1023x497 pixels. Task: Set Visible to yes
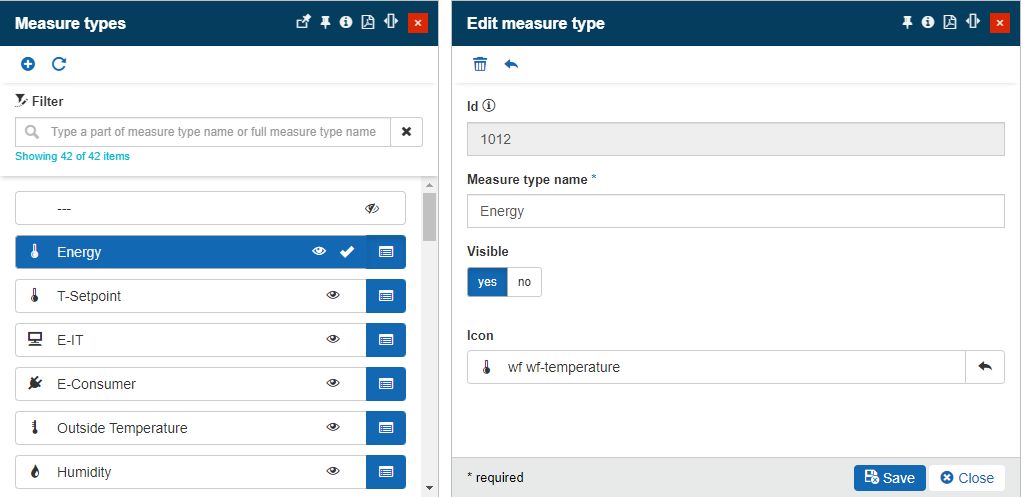[x=487, y=282]
